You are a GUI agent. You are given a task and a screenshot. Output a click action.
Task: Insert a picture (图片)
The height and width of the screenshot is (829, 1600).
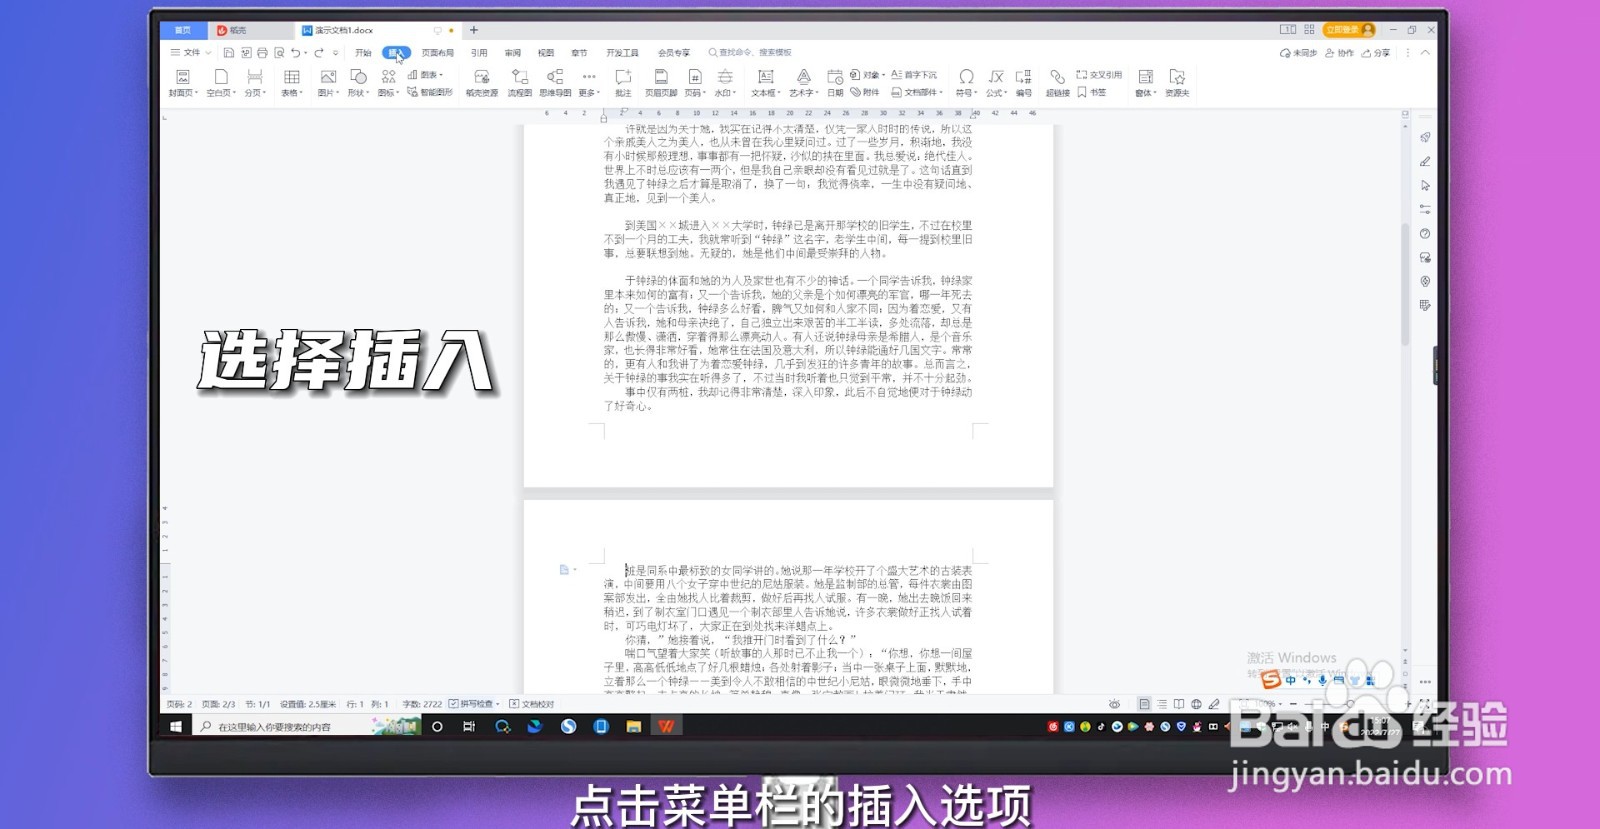click(328, 83)
